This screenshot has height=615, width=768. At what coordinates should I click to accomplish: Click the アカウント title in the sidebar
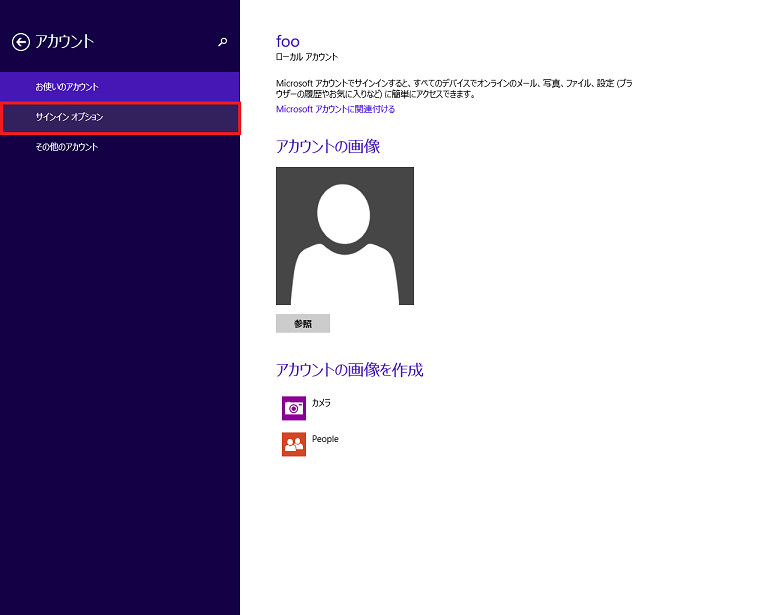[x=64, y=42]
